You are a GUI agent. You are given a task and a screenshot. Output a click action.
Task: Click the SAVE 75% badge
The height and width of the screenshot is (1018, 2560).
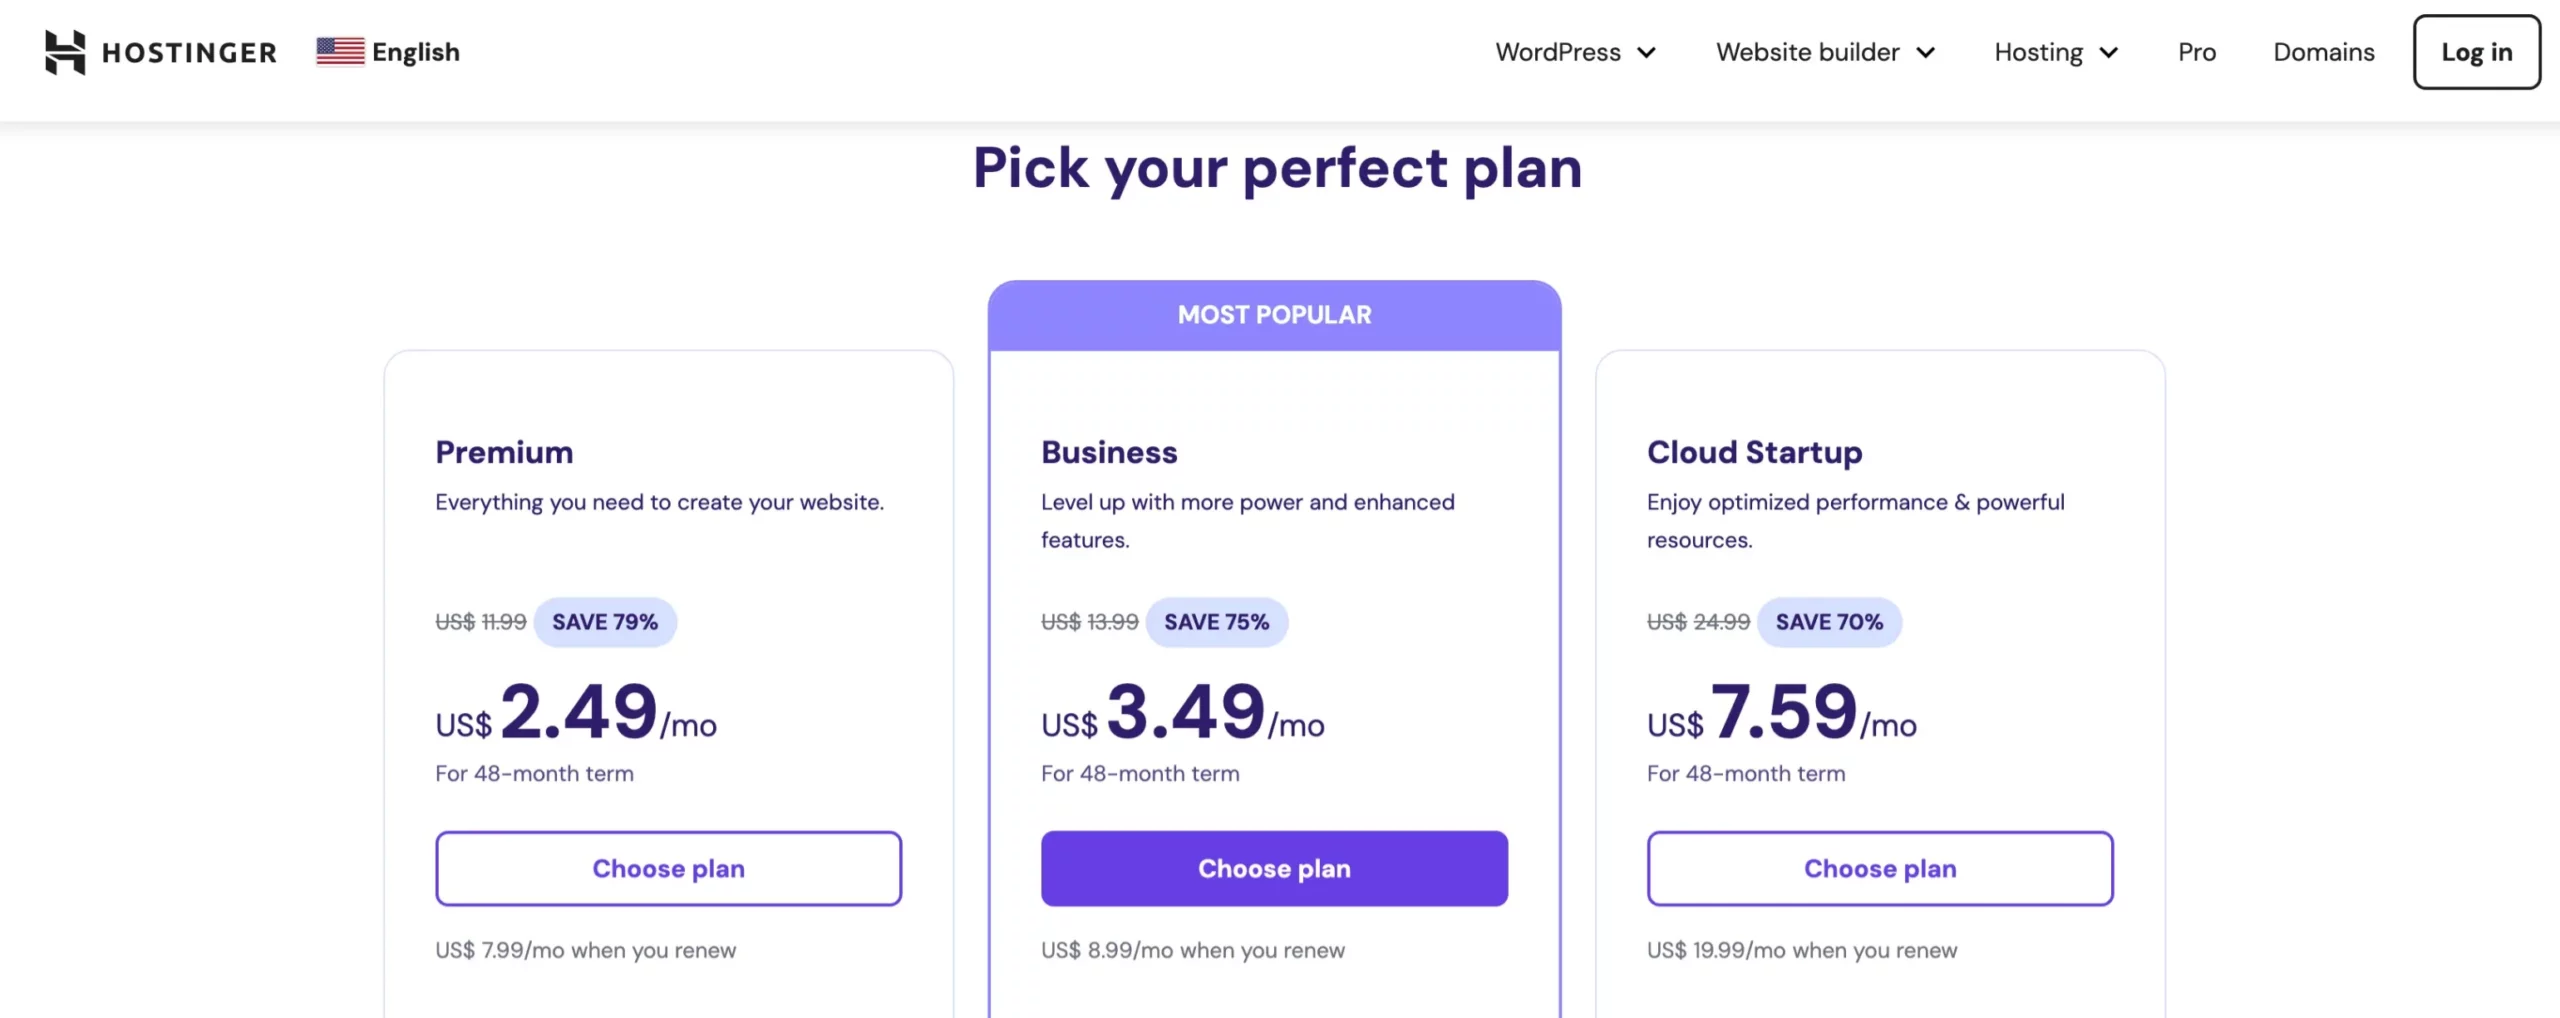pyautogui.click(x=1216, y=622)
